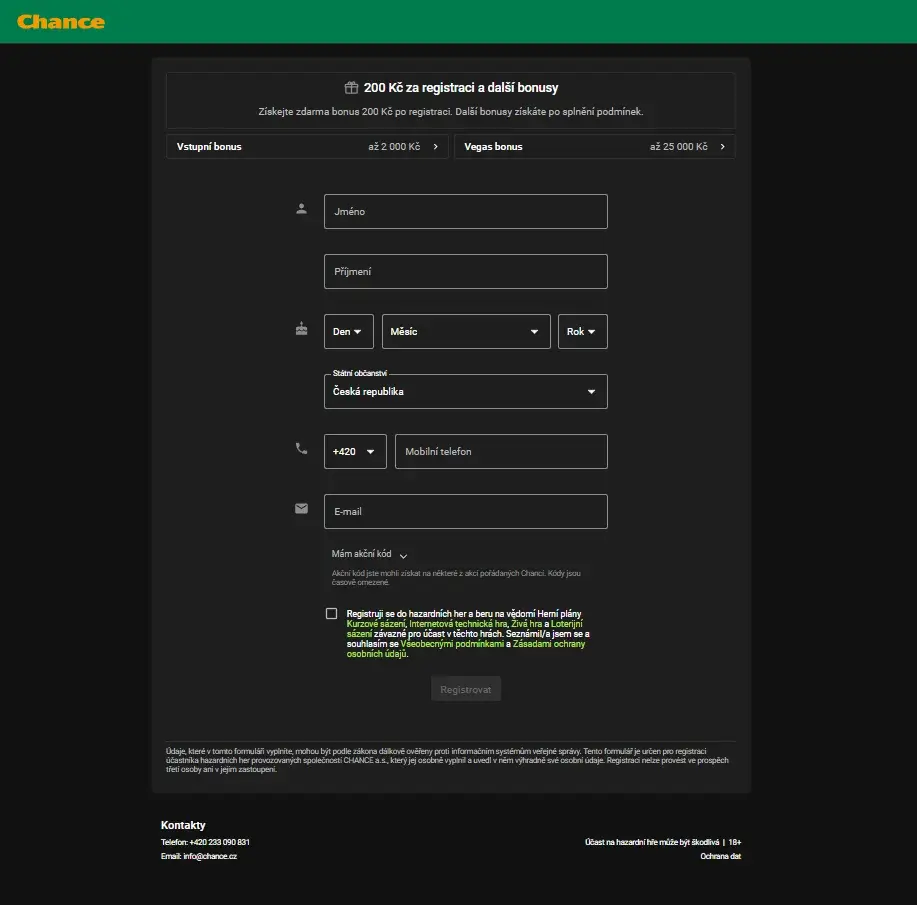Focus the Příjmení input field
917x905 pixels.
tap(466, 271)
